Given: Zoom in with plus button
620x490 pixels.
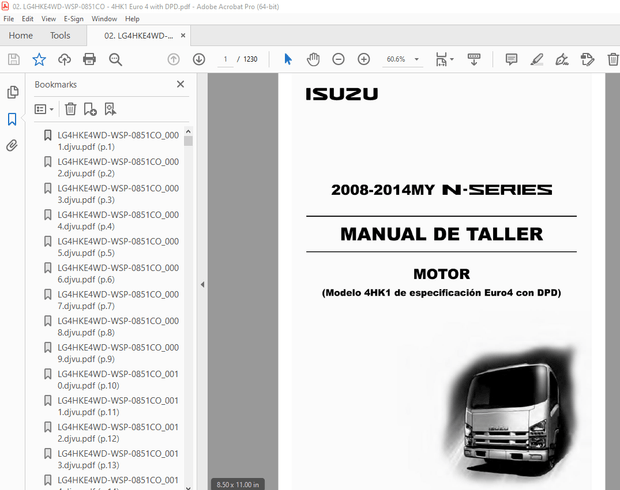Looking at the screenshot, I should pyautogui.click(x=364, y=59).
